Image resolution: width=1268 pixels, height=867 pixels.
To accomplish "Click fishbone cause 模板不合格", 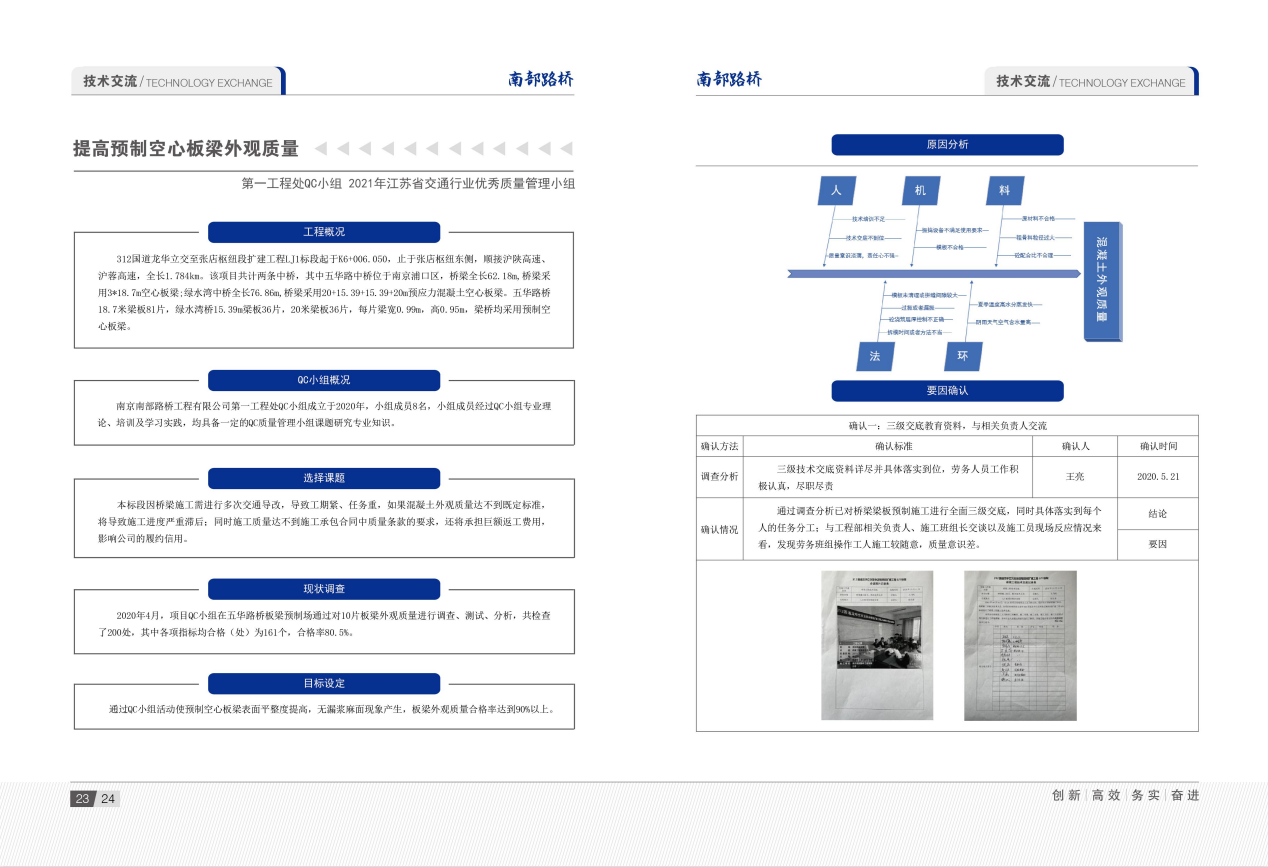I will [x=950, y=247].
